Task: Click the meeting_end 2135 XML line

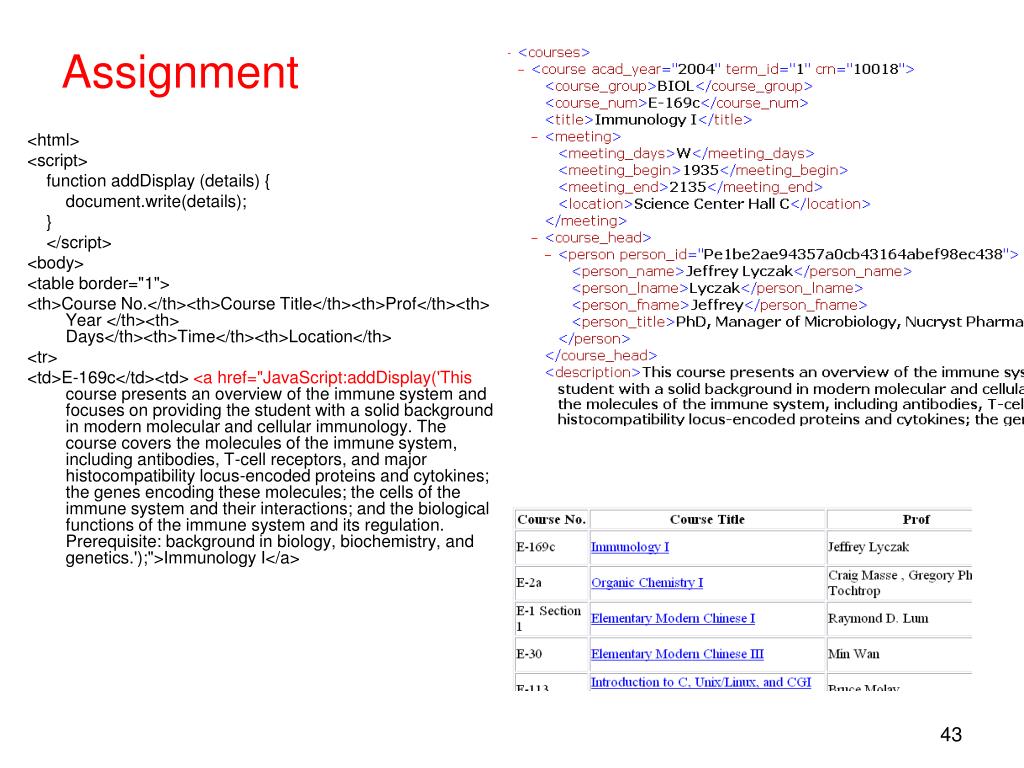Action: [690, 187]
